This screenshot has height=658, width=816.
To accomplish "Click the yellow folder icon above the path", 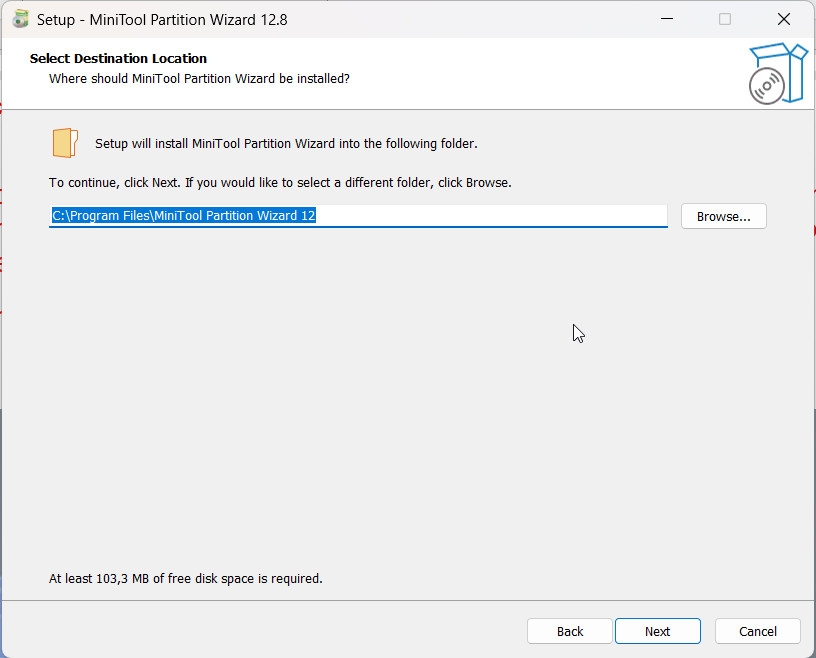I will click(64, 142).
